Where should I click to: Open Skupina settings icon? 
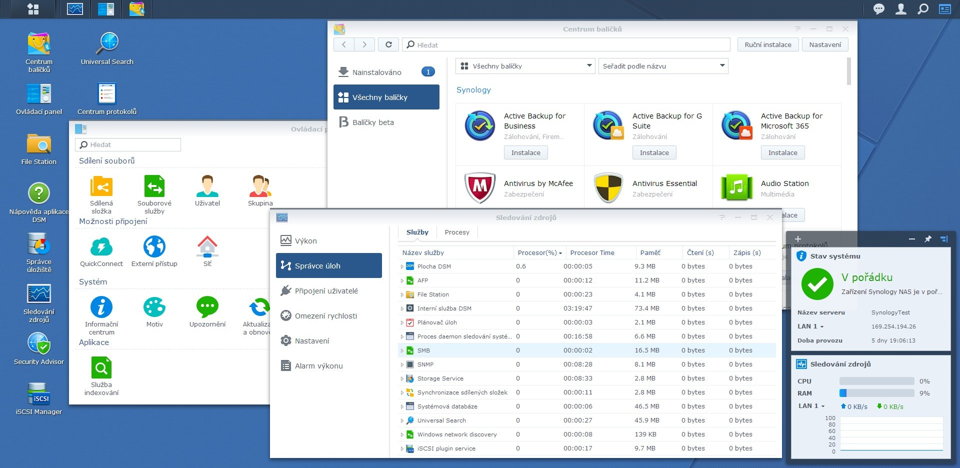click(x=260, y=186)
